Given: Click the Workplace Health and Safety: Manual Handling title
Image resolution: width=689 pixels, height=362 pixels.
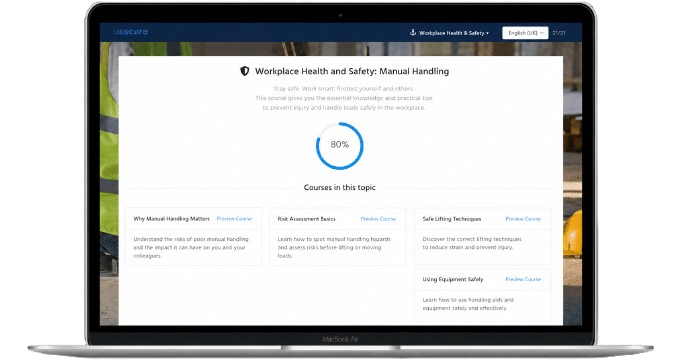Looking at the screenshot, I should (x=352, y=71).
